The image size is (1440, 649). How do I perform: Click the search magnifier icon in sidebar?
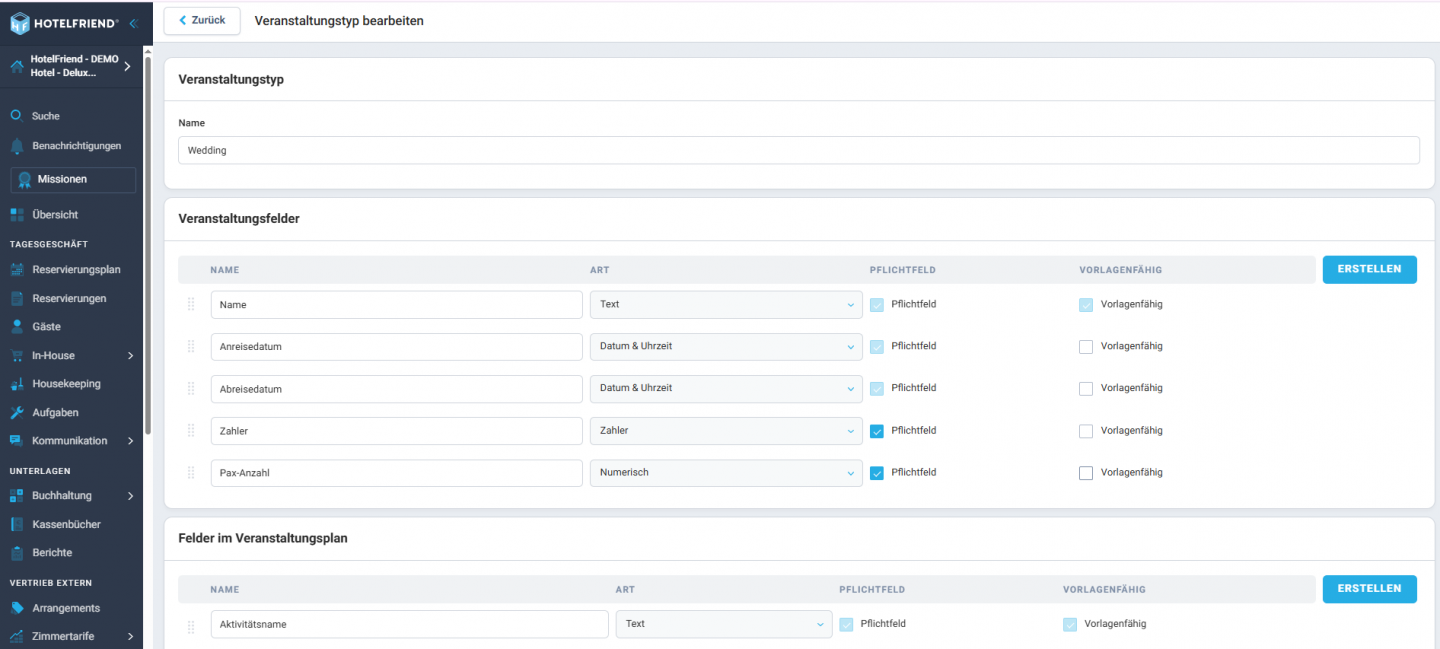[x=16, y=116]
